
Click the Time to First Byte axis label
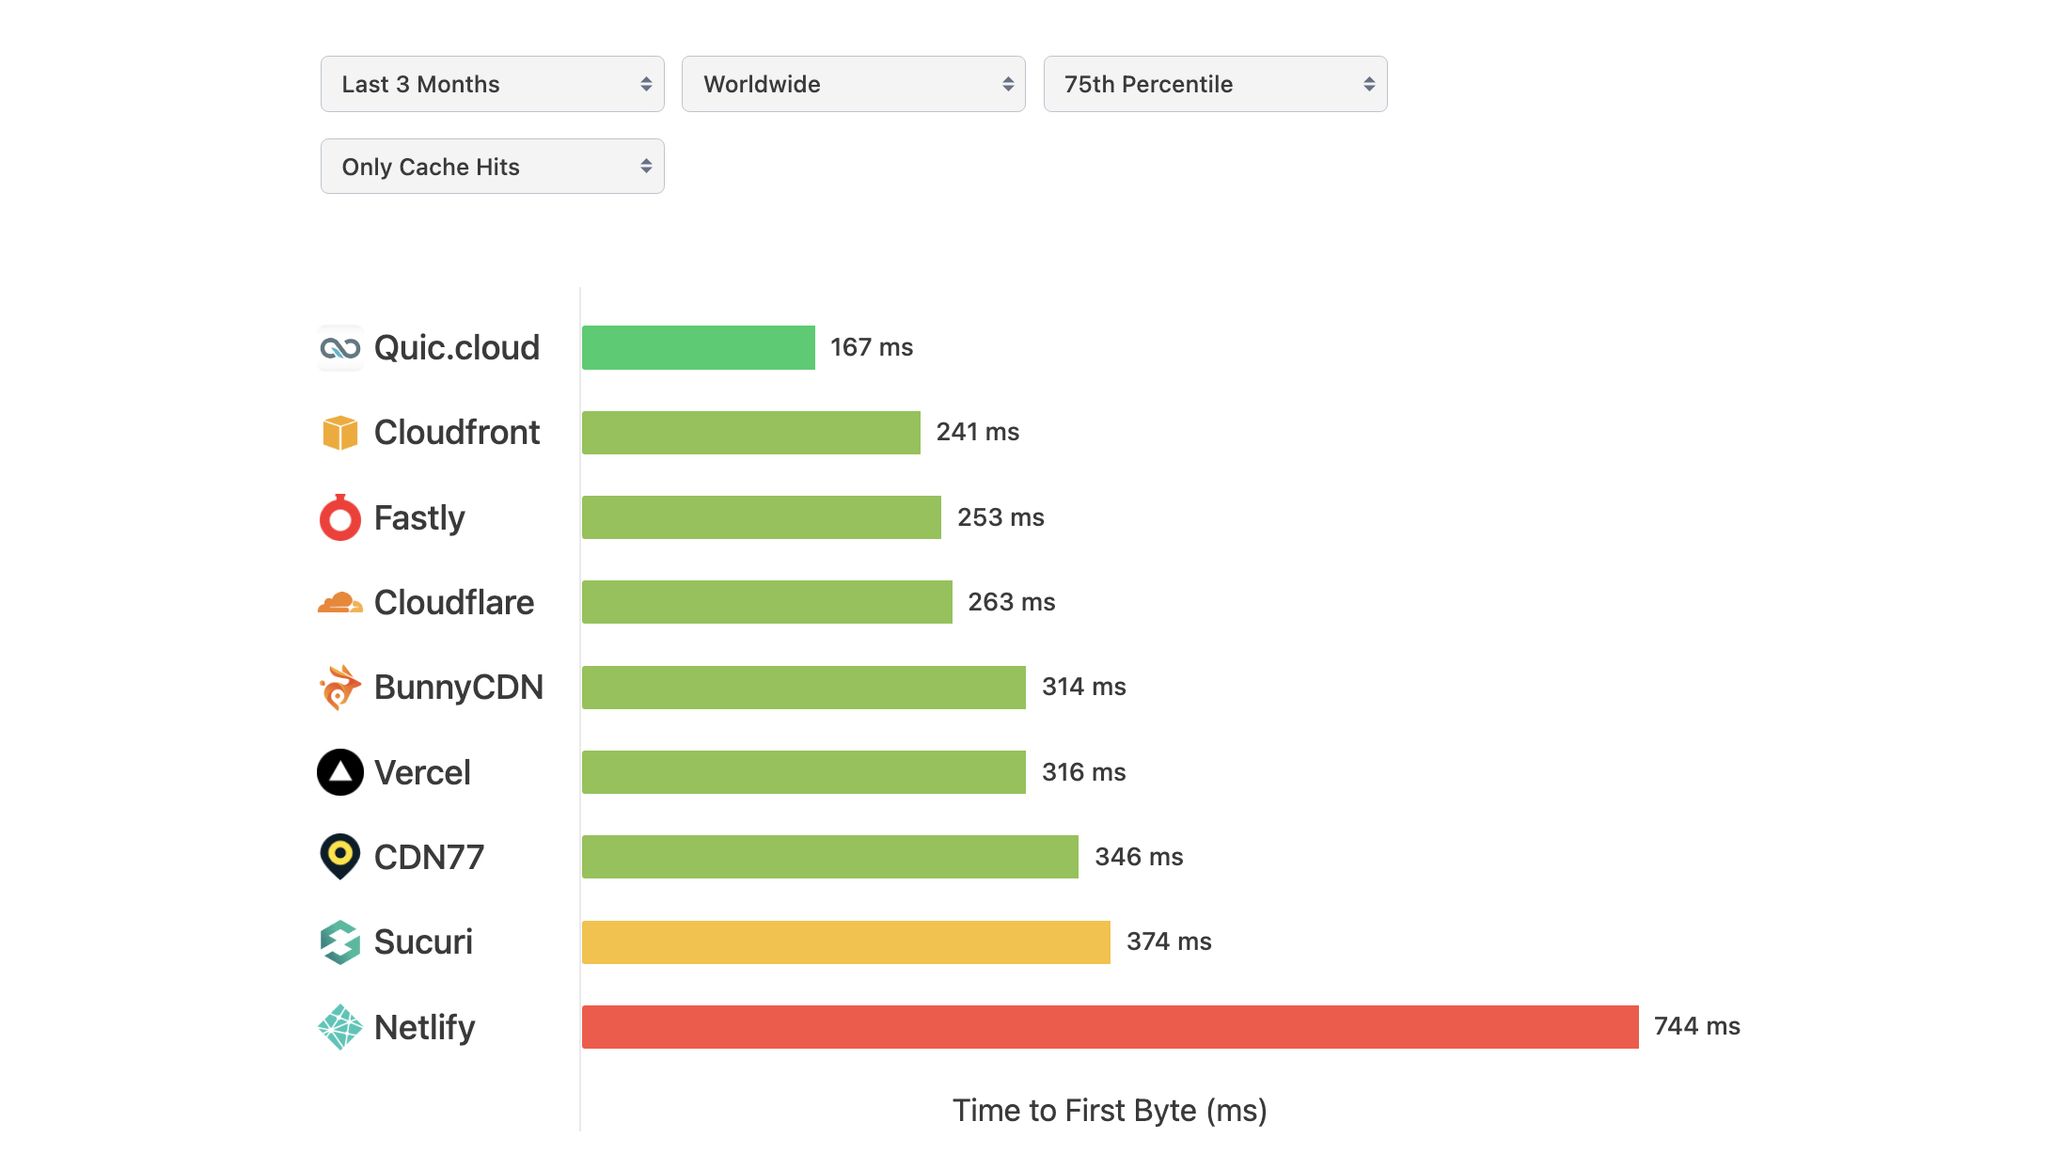tap(1110, 1110)
